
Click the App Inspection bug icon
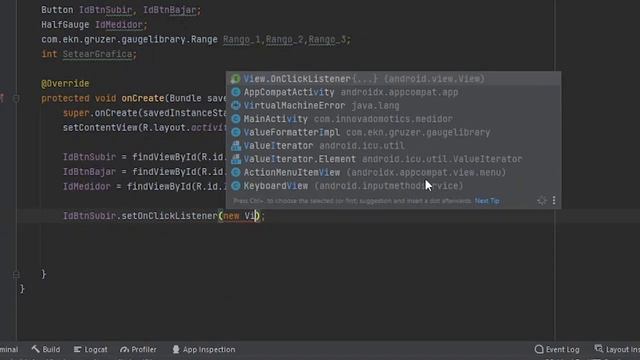click(x=176, y=349)
